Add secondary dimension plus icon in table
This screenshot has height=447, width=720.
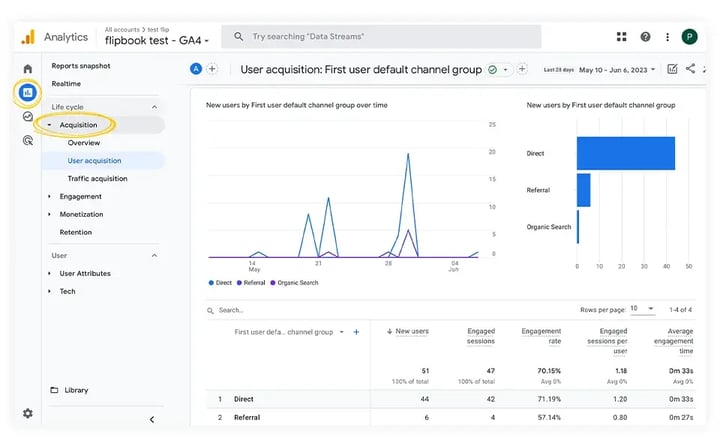pos(356,332)
